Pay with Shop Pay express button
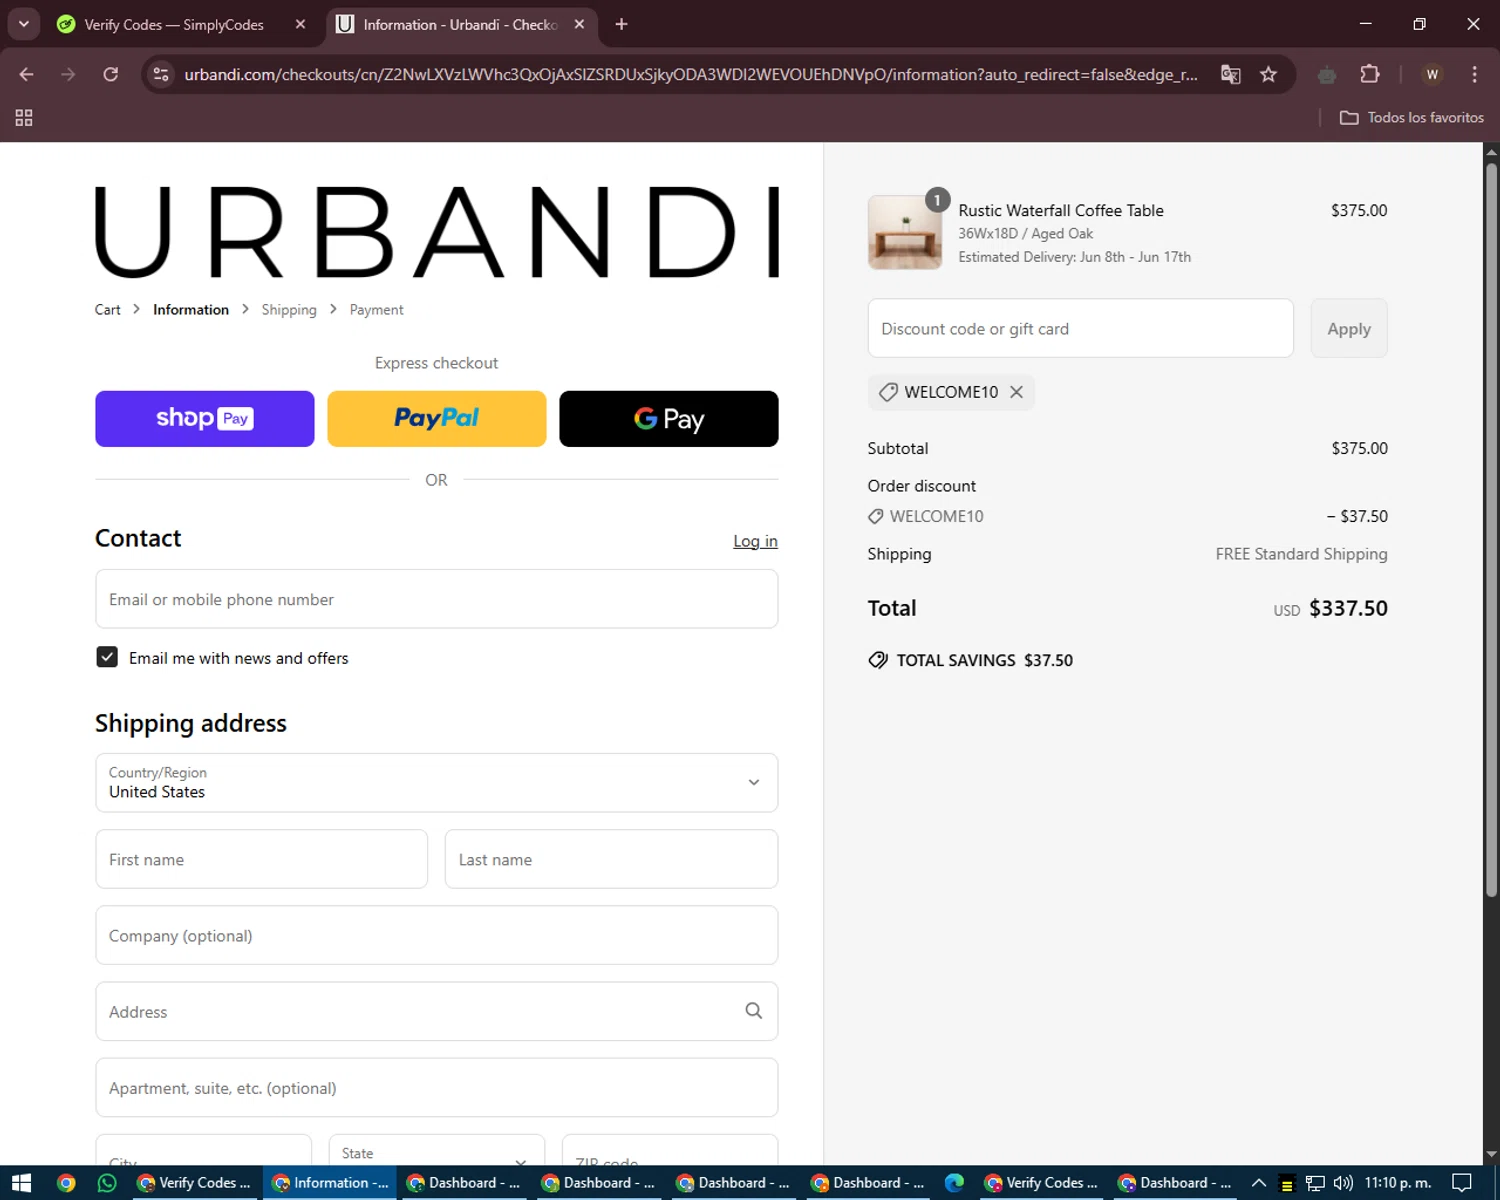This screenshot has width=1500, height=1200. [x=205, y=419]
